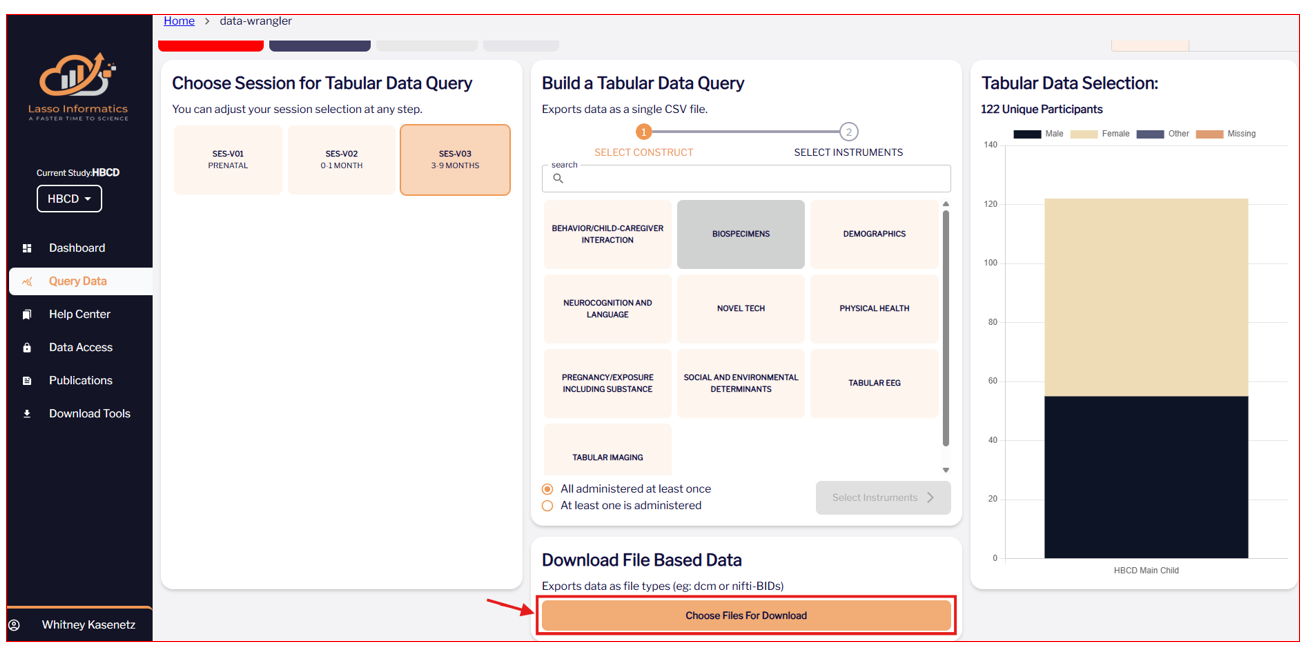Click the user profile icon beside Whitney Kasenetz
This screenshot has width=1305, height=653.
point(14,625)
